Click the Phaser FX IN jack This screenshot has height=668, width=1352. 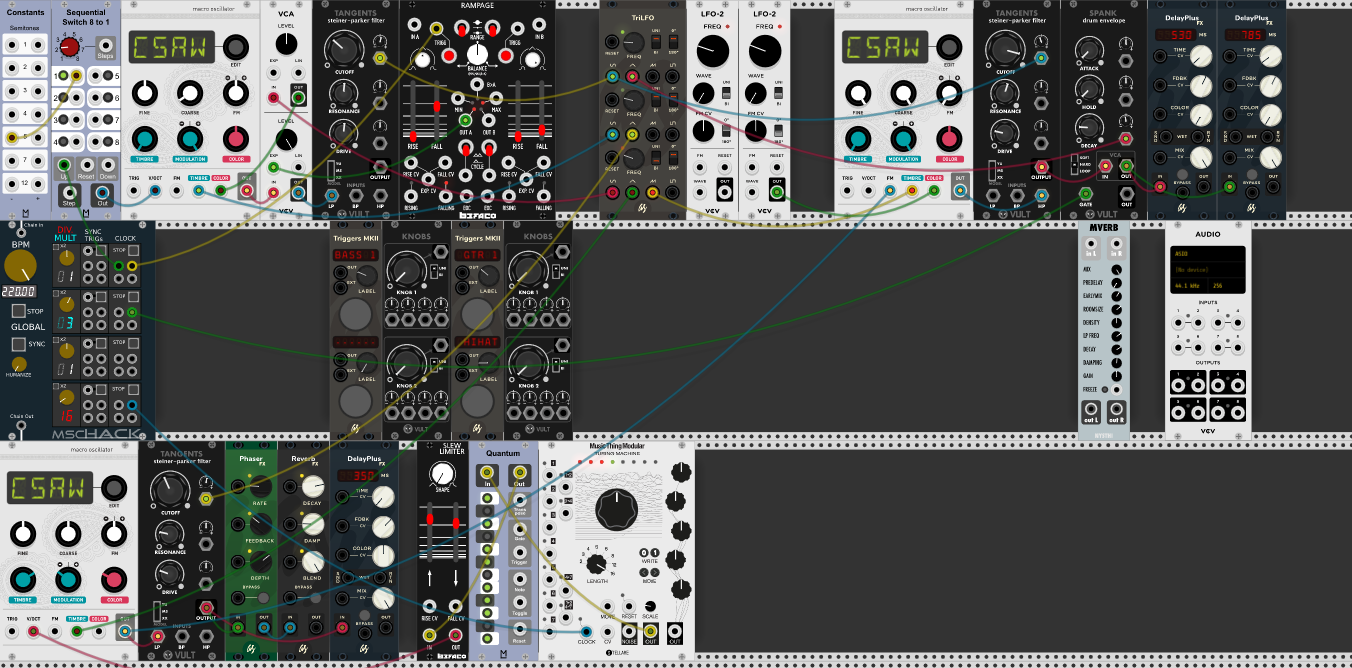tap(238, 627)
